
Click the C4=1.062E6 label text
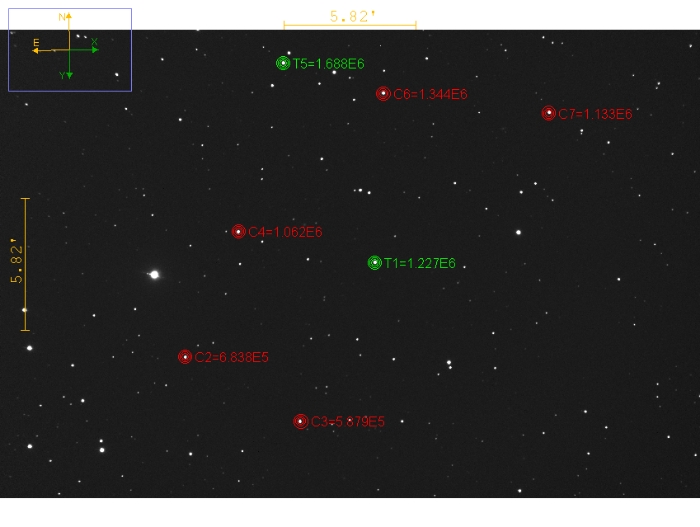coord(285,232)
